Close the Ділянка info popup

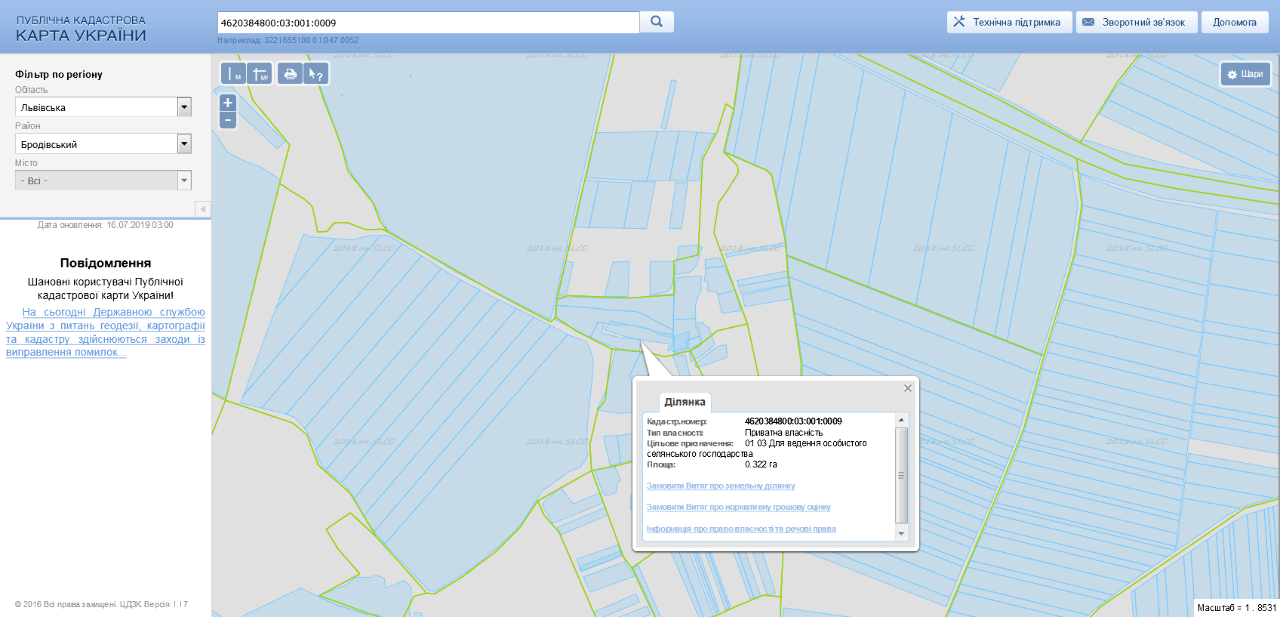[908, 388]
